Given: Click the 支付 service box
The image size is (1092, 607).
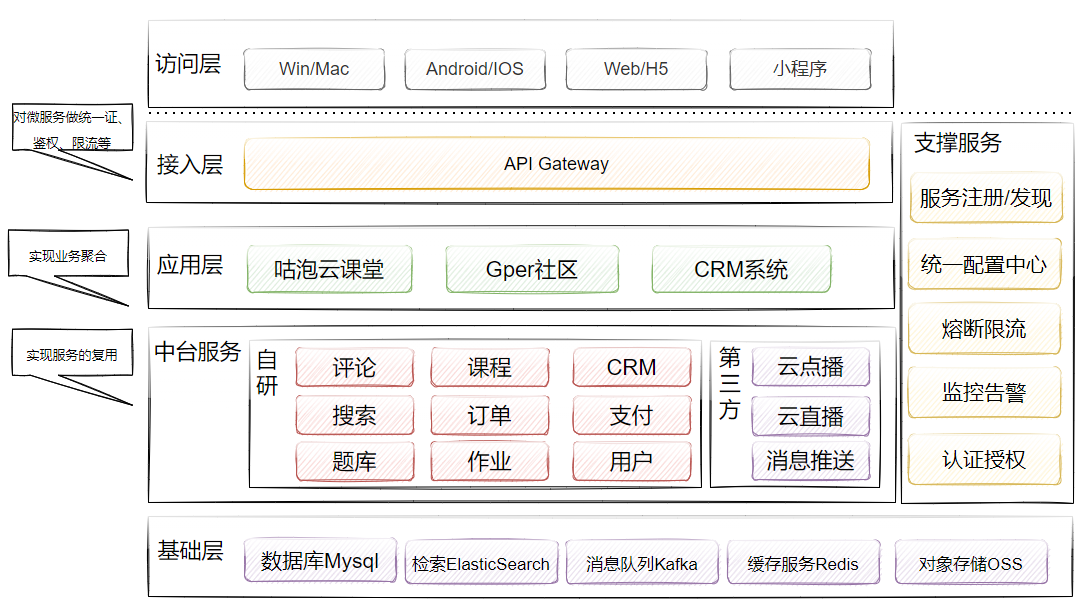Looking at the screenshot, I should 631,414.
